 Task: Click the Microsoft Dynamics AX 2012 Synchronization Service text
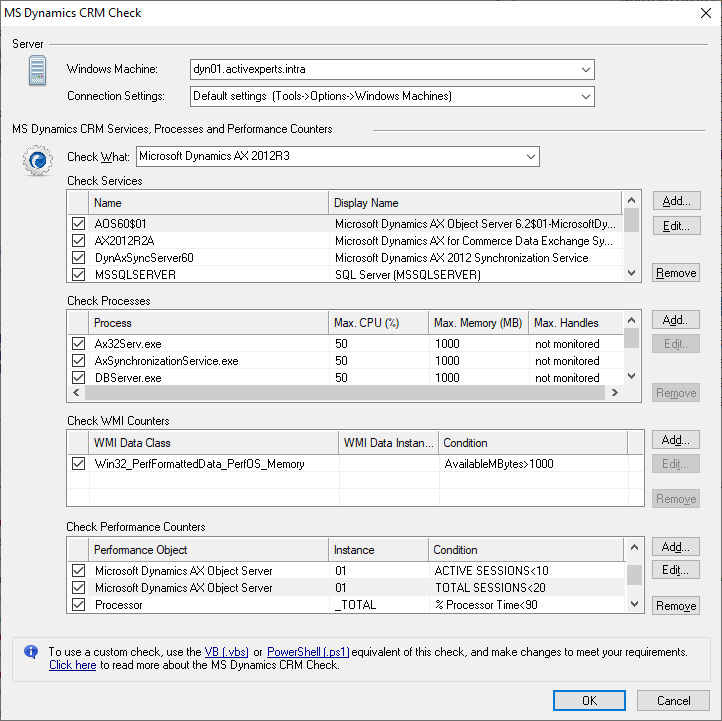[x=461, y=258]
